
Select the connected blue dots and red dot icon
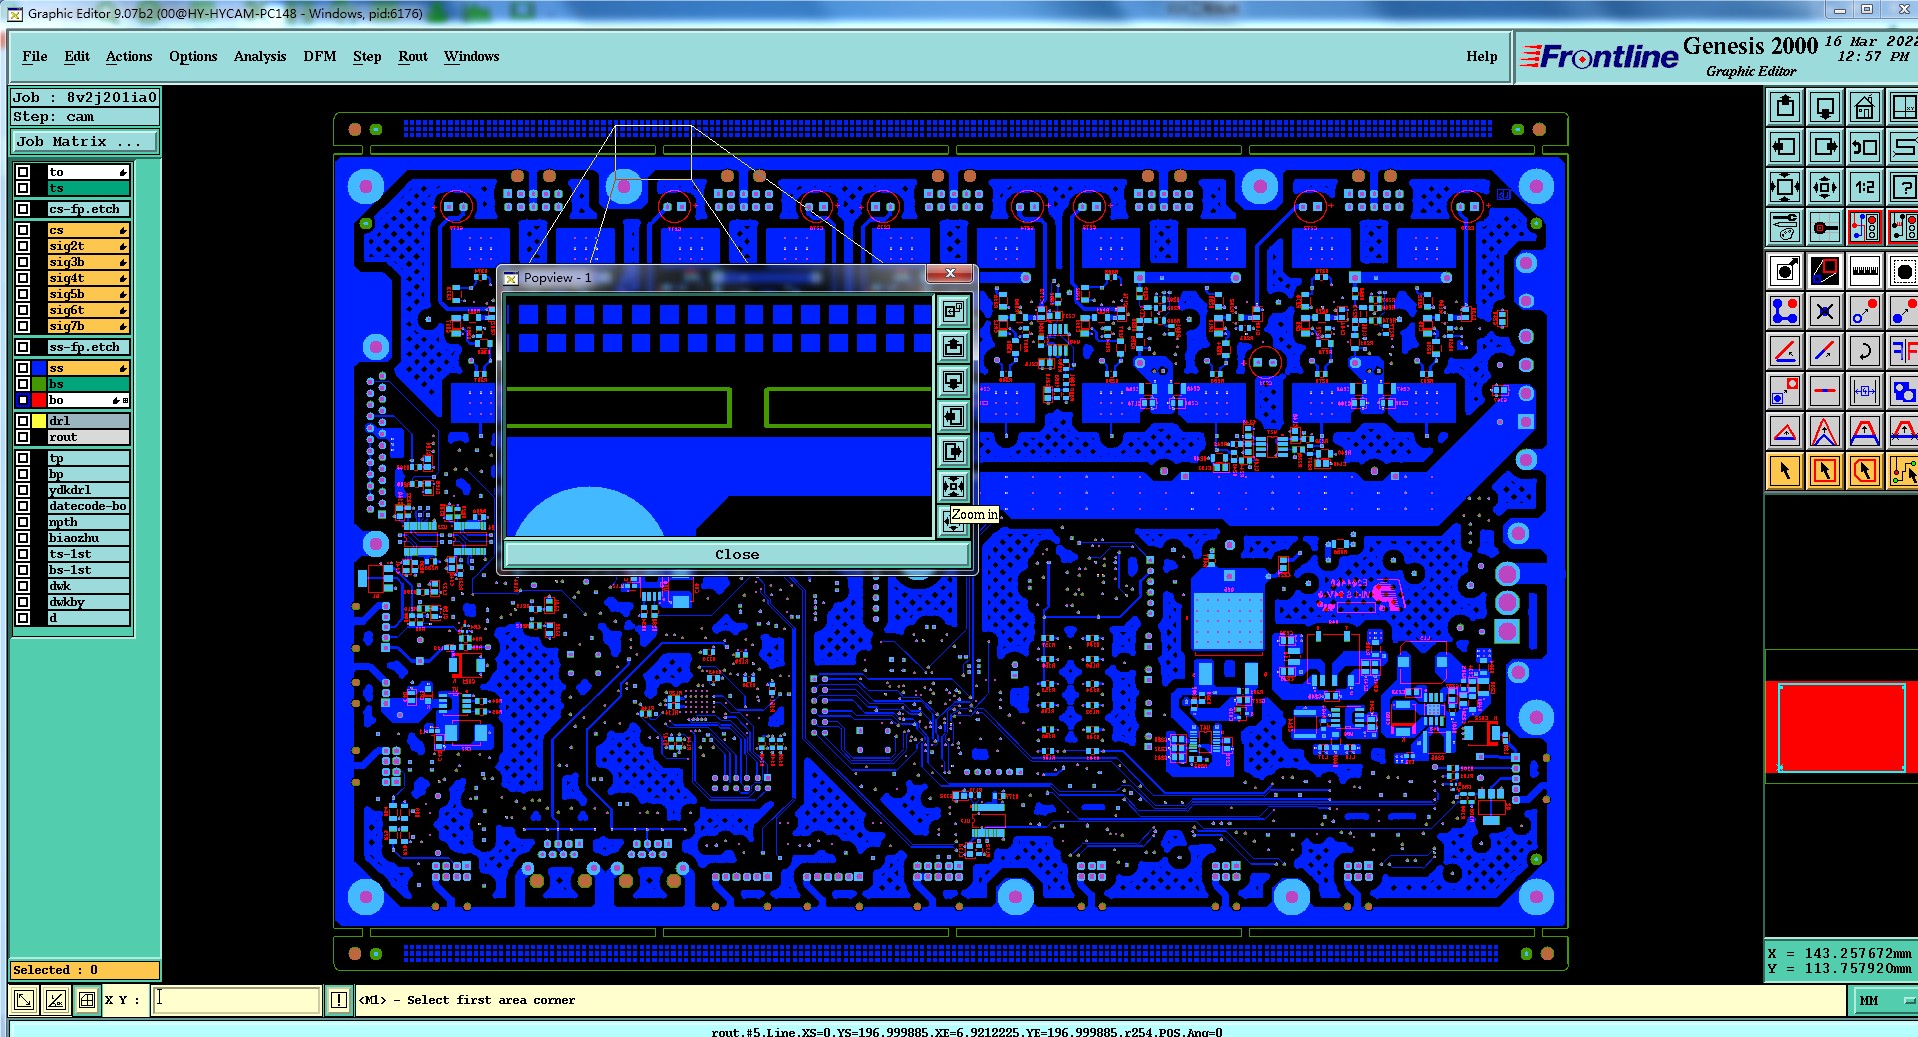pyautogui.click(x=1785, y=312)
